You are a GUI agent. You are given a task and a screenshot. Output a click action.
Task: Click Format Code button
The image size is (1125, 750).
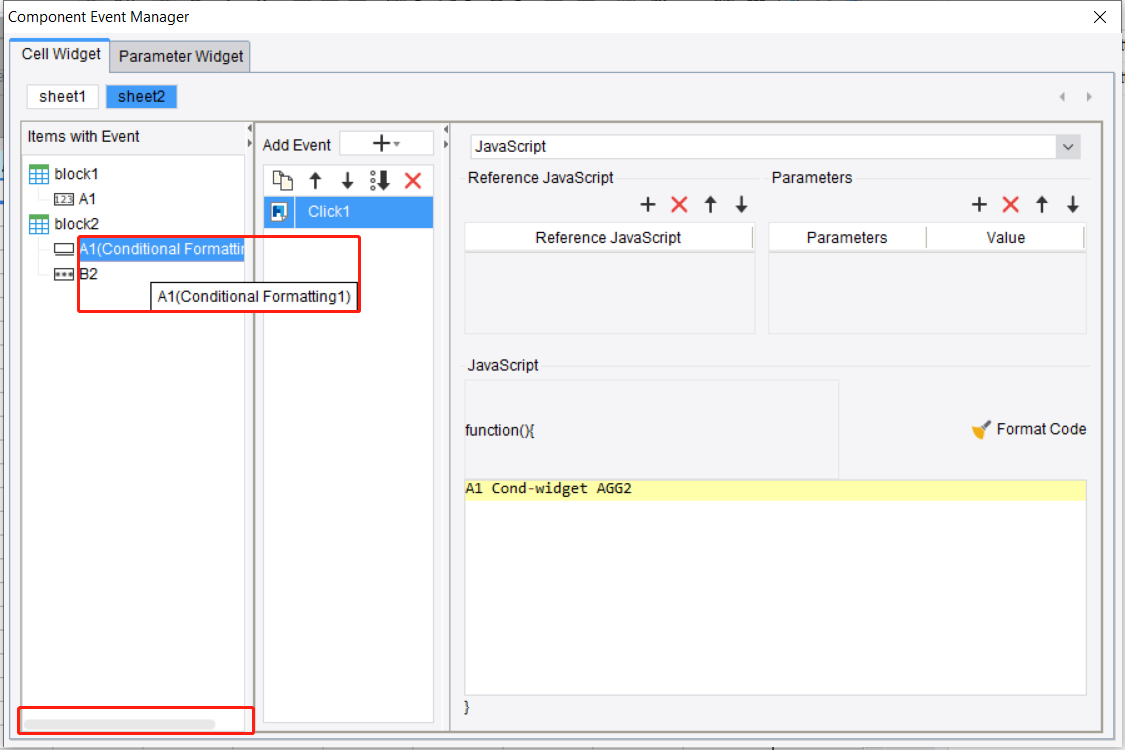[1028, 429]
